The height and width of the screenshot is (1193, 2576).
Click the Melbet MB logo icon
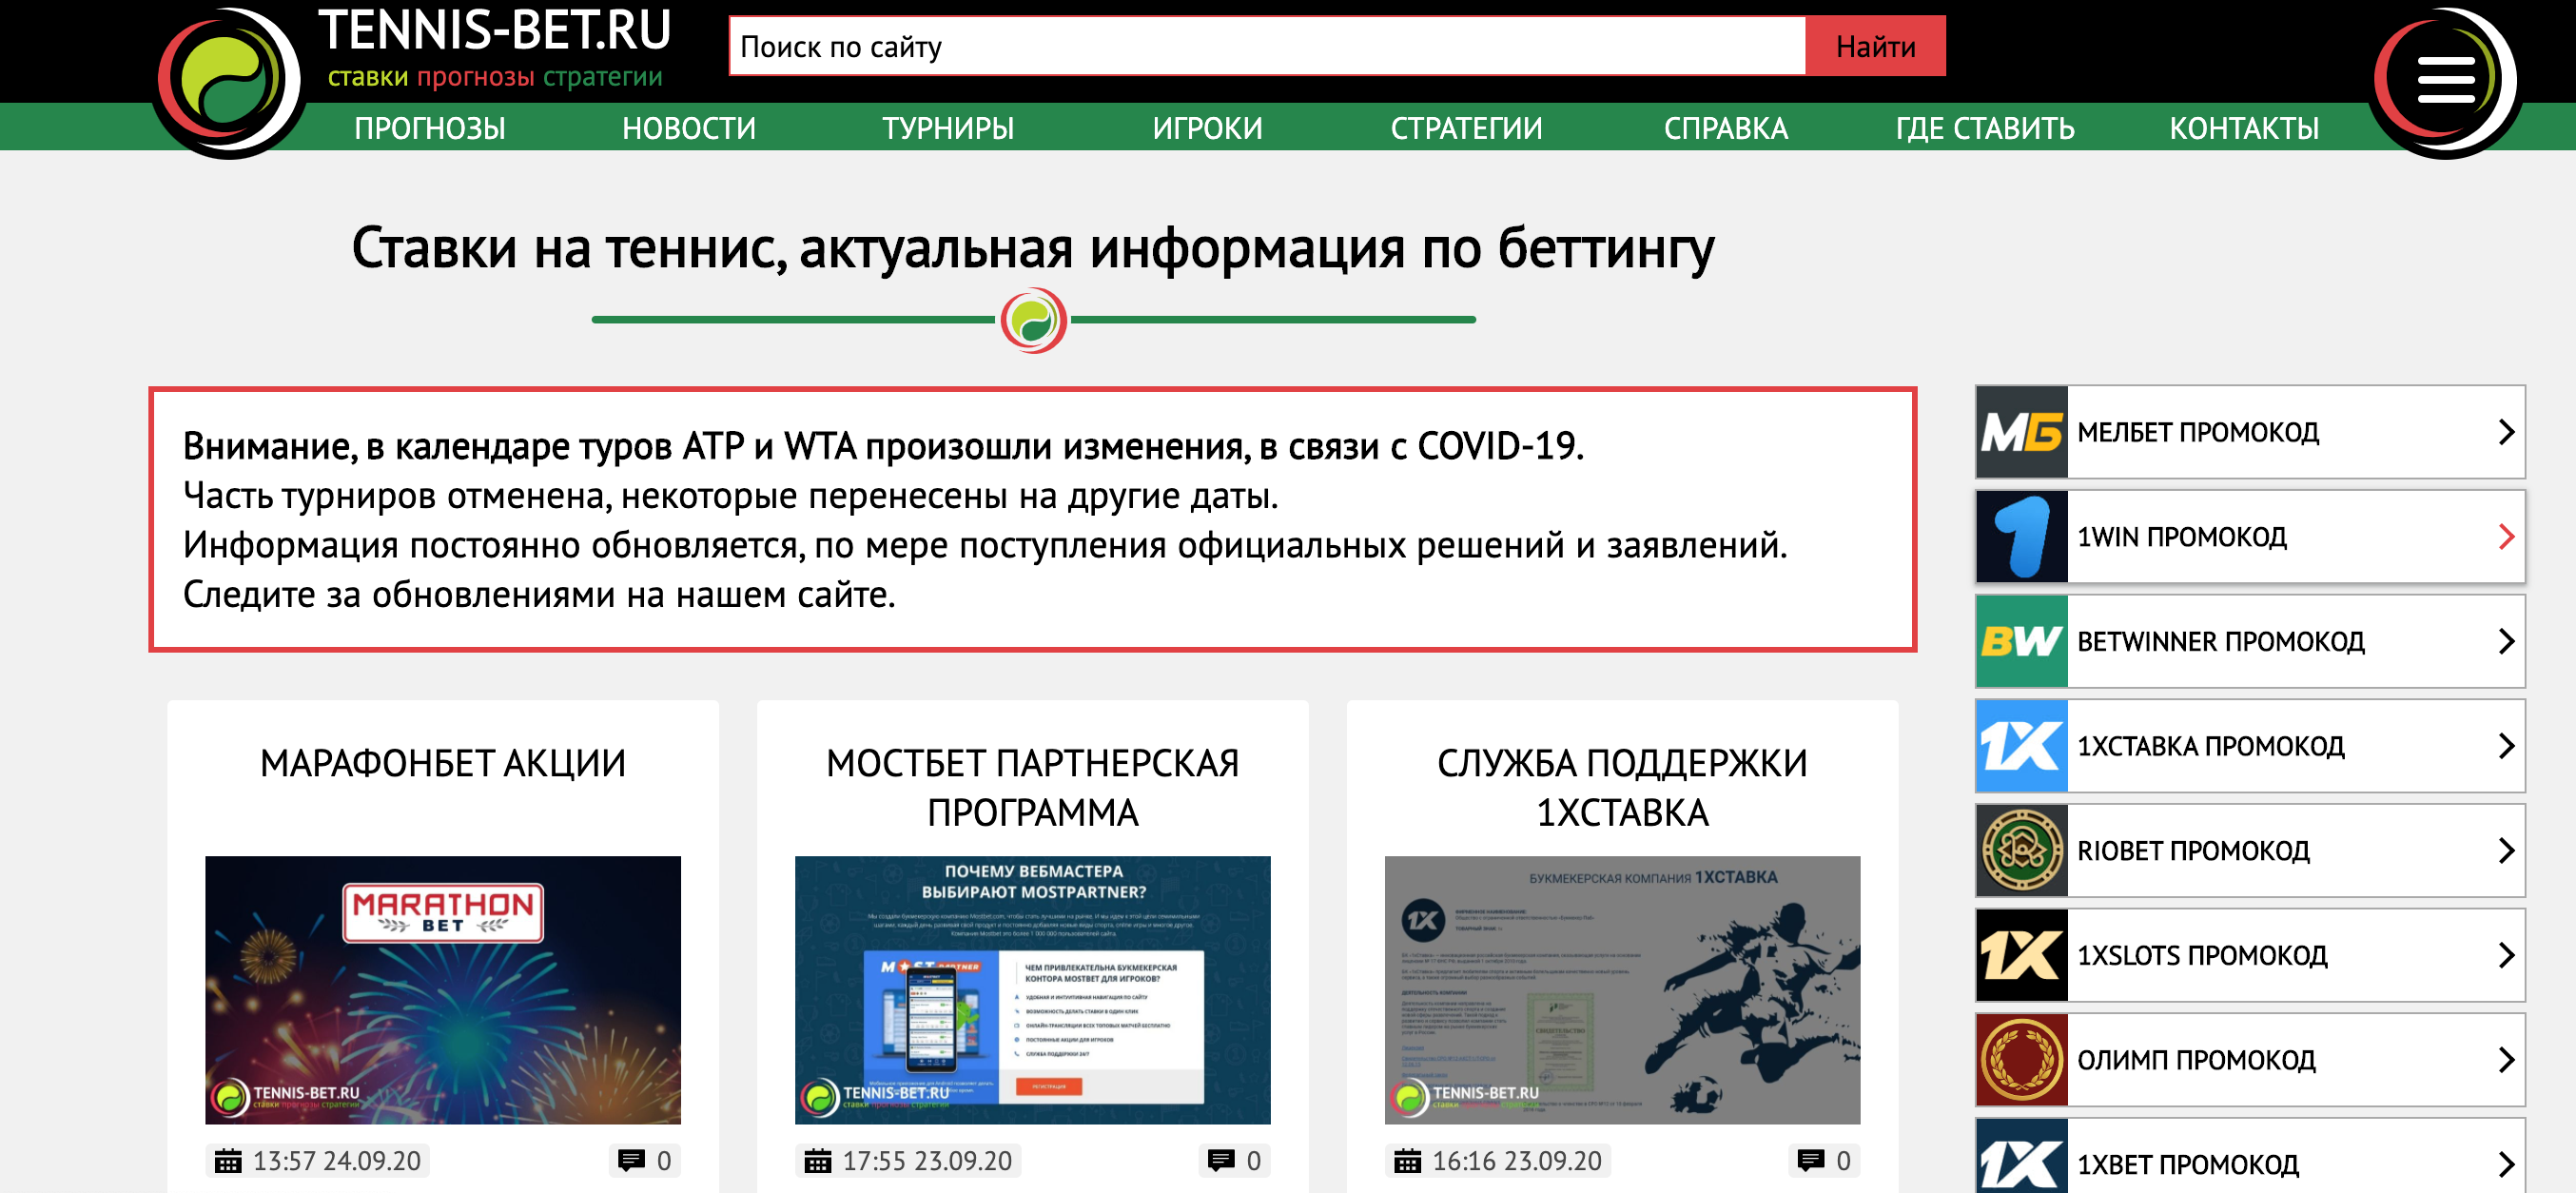pos(2021,432)
